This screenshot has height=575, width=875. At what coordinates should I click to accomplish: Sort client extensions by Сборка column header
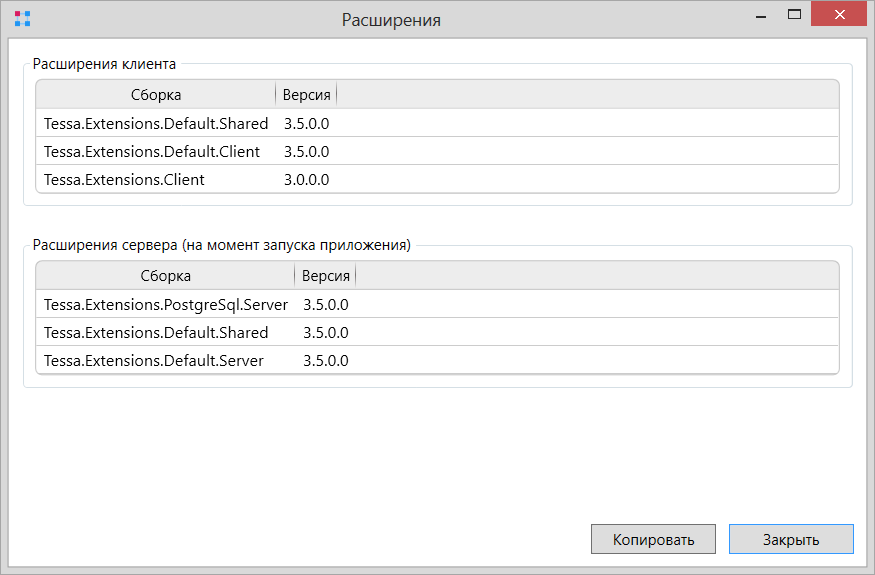click(156, 95)
